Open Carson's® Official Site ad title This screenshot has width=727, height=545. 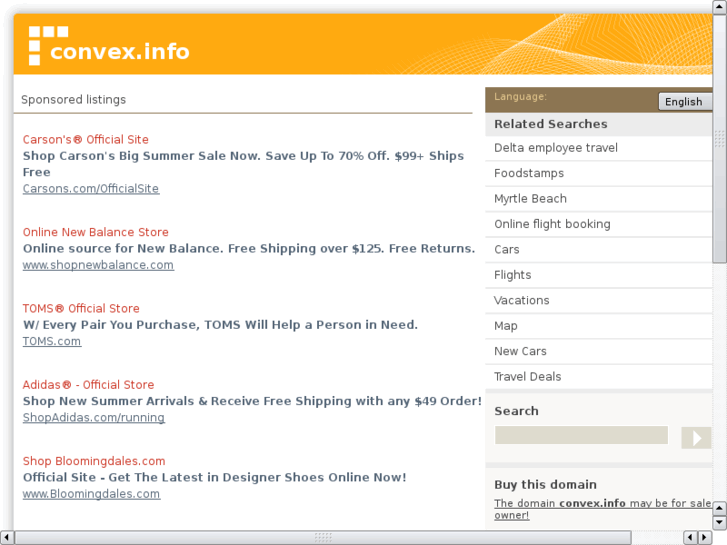[x=85, y=140]
